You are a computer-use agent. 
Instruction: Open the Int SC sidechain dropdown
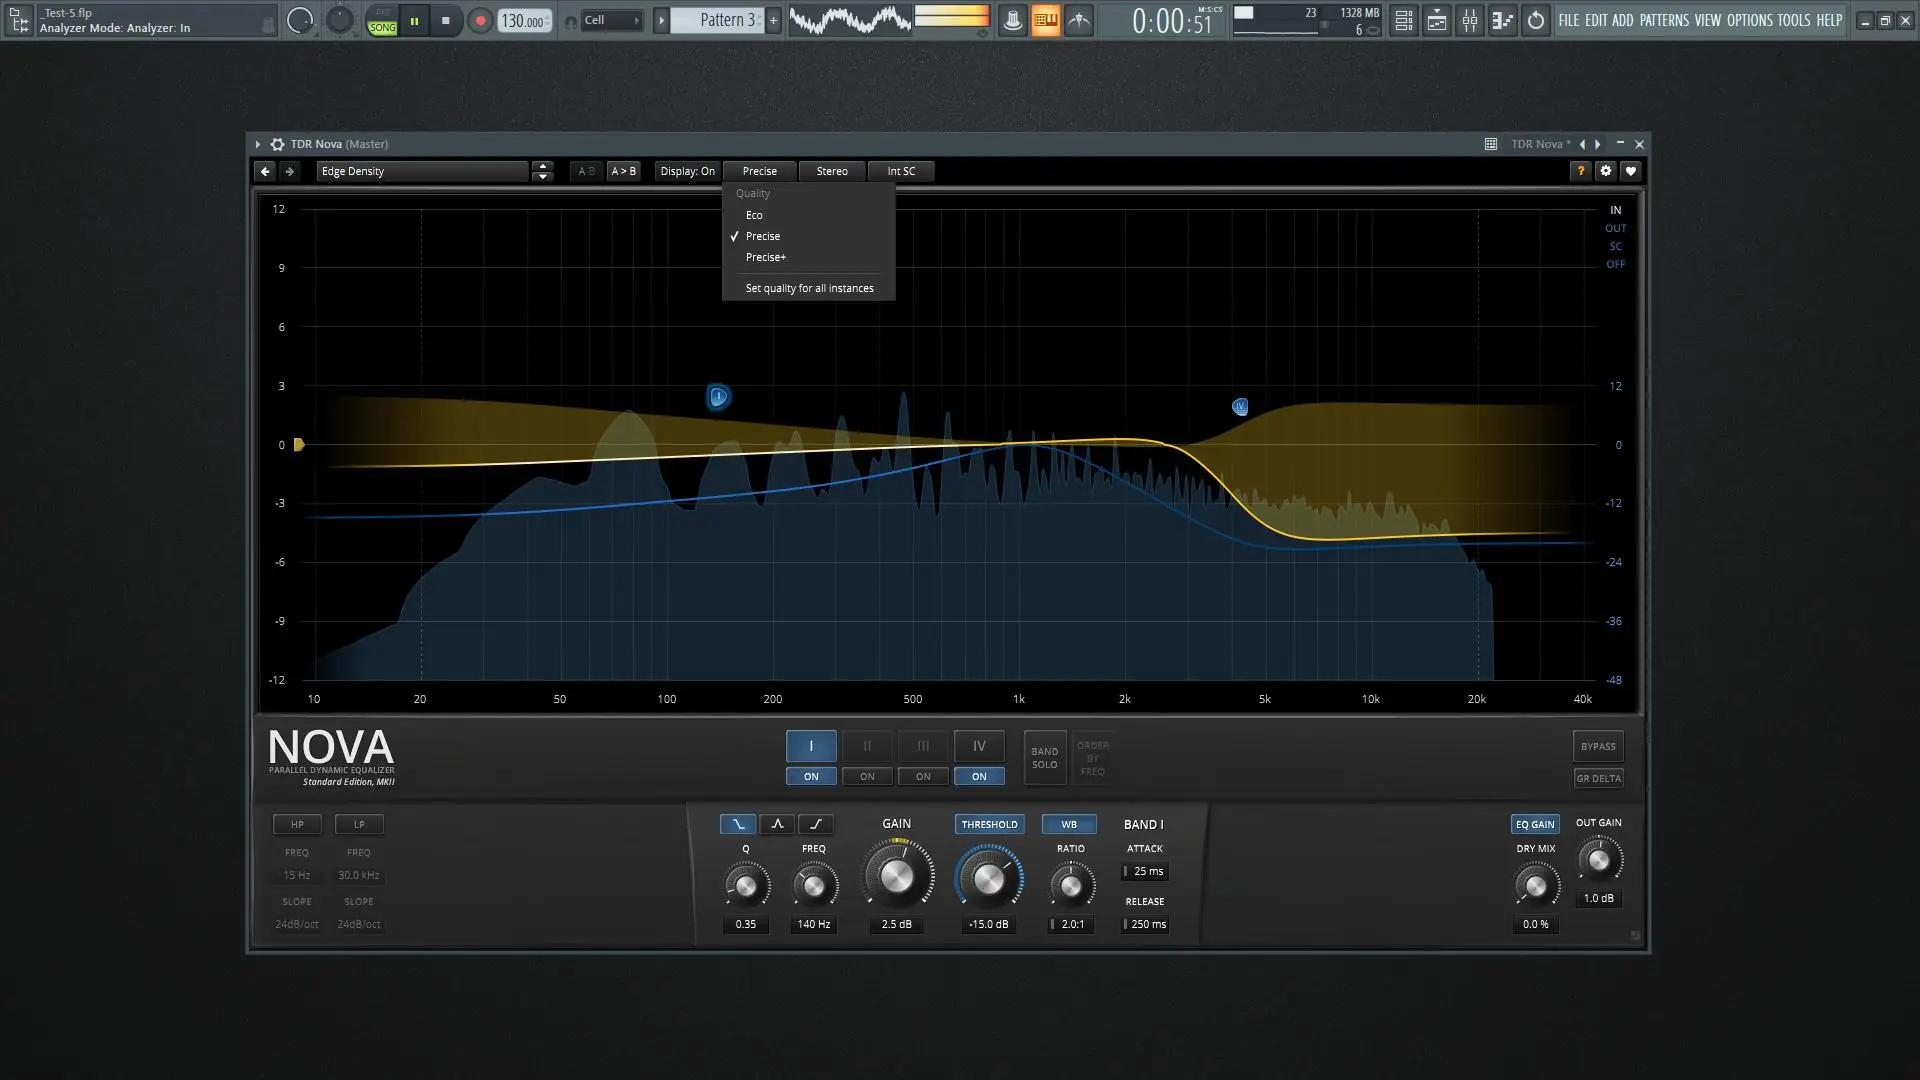(x=901, y=171)
